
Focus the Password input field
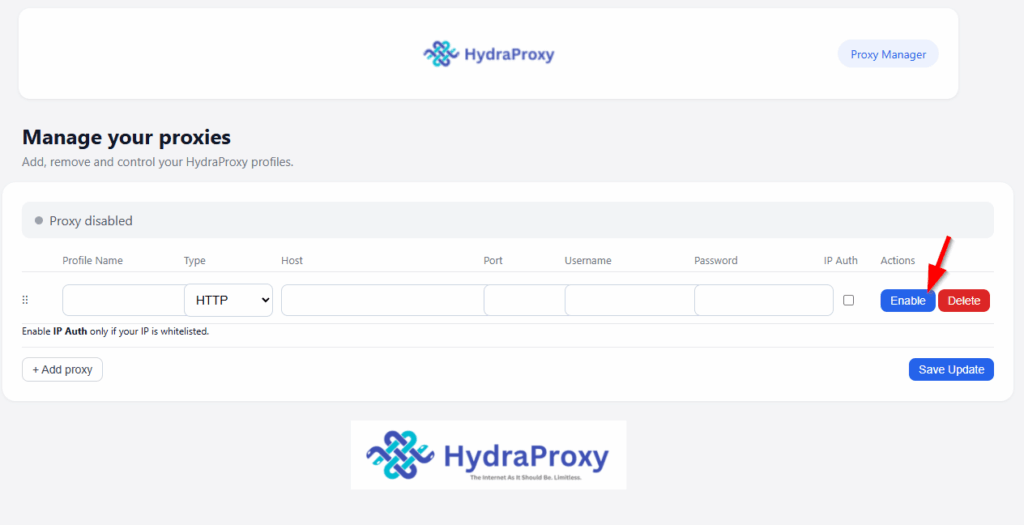[763, 300]
